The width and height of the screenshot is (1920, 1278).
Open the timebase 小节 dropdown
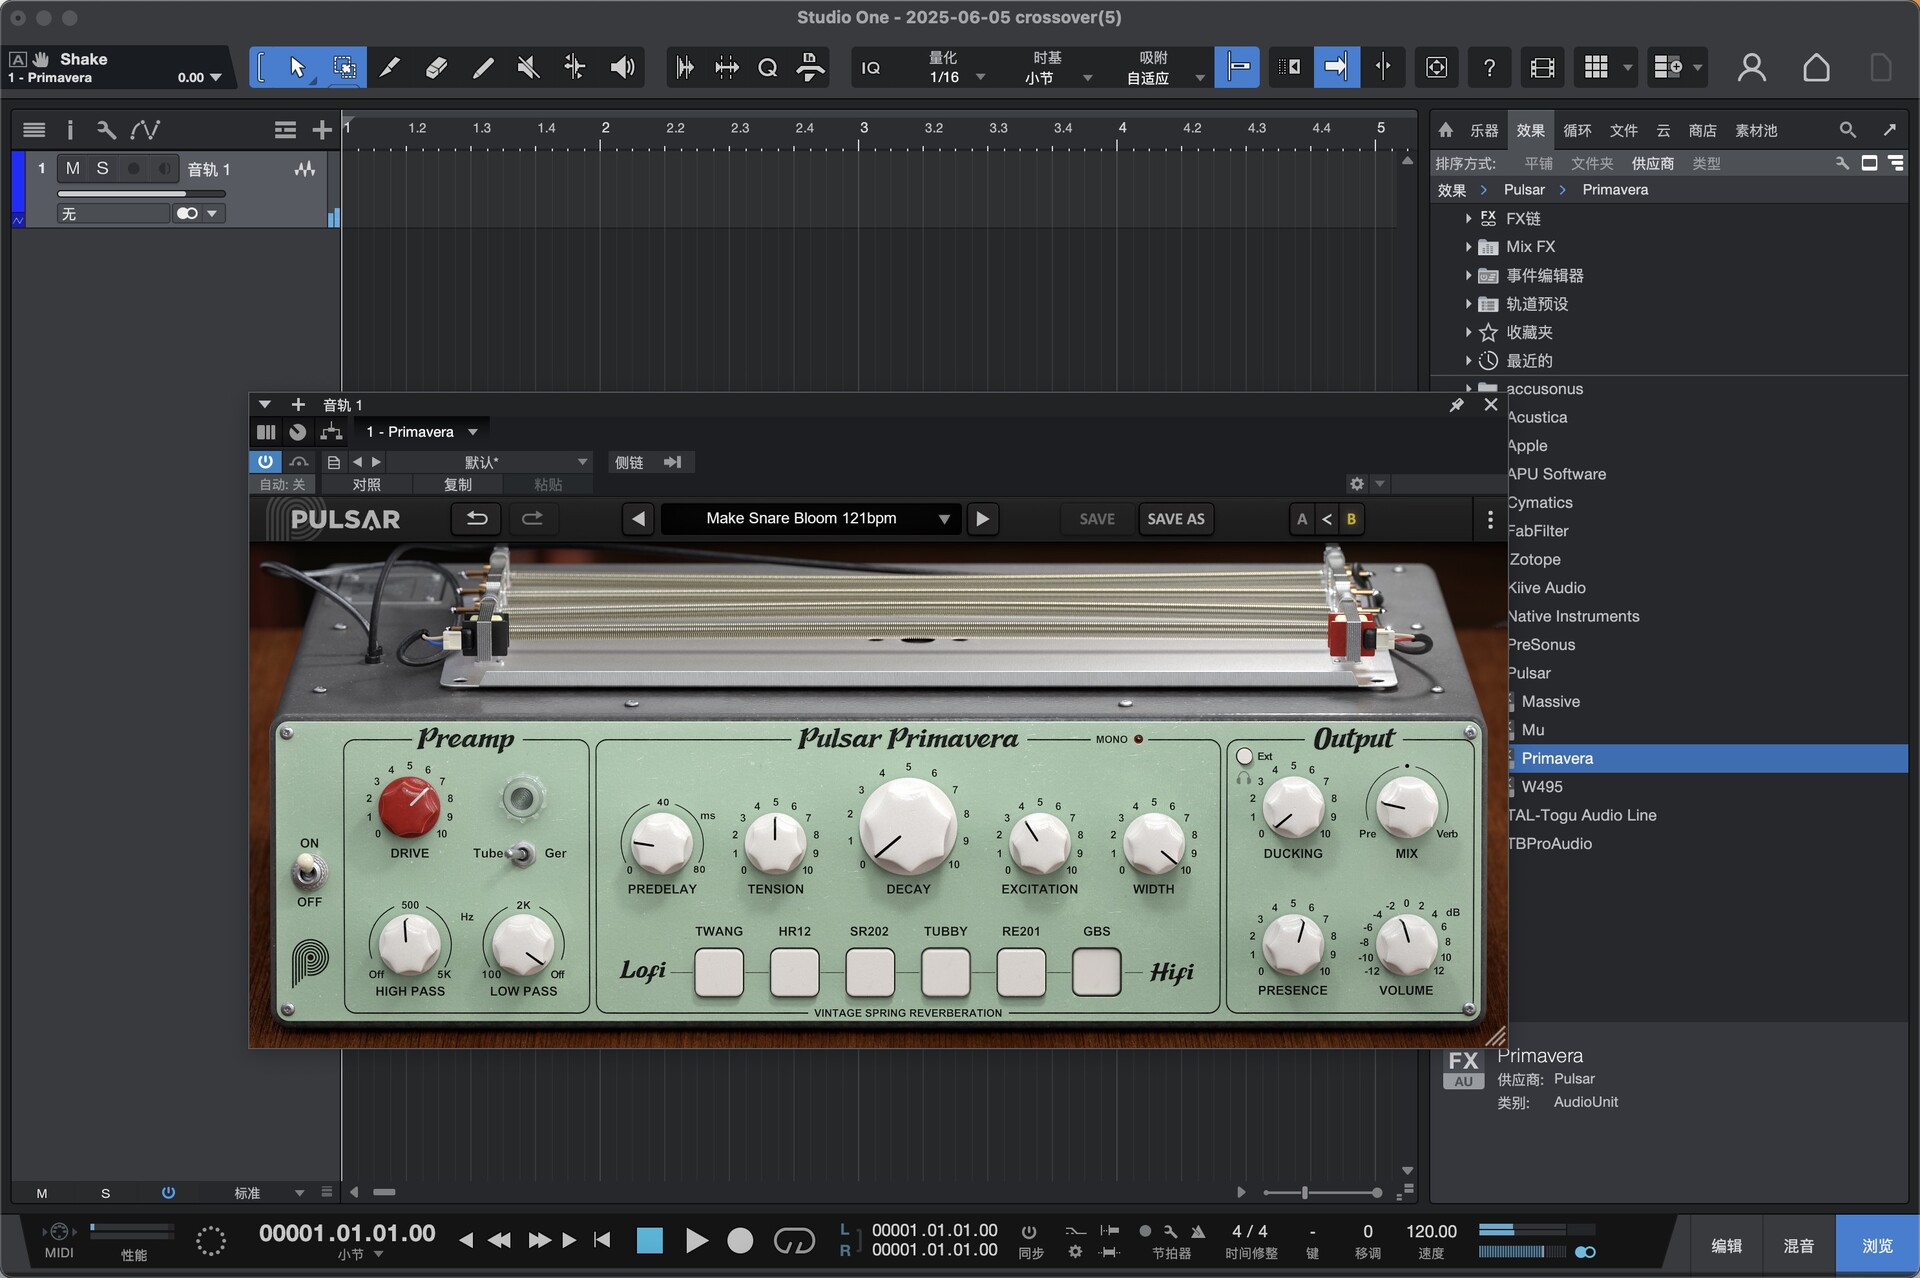click(x=1056, y=77)
